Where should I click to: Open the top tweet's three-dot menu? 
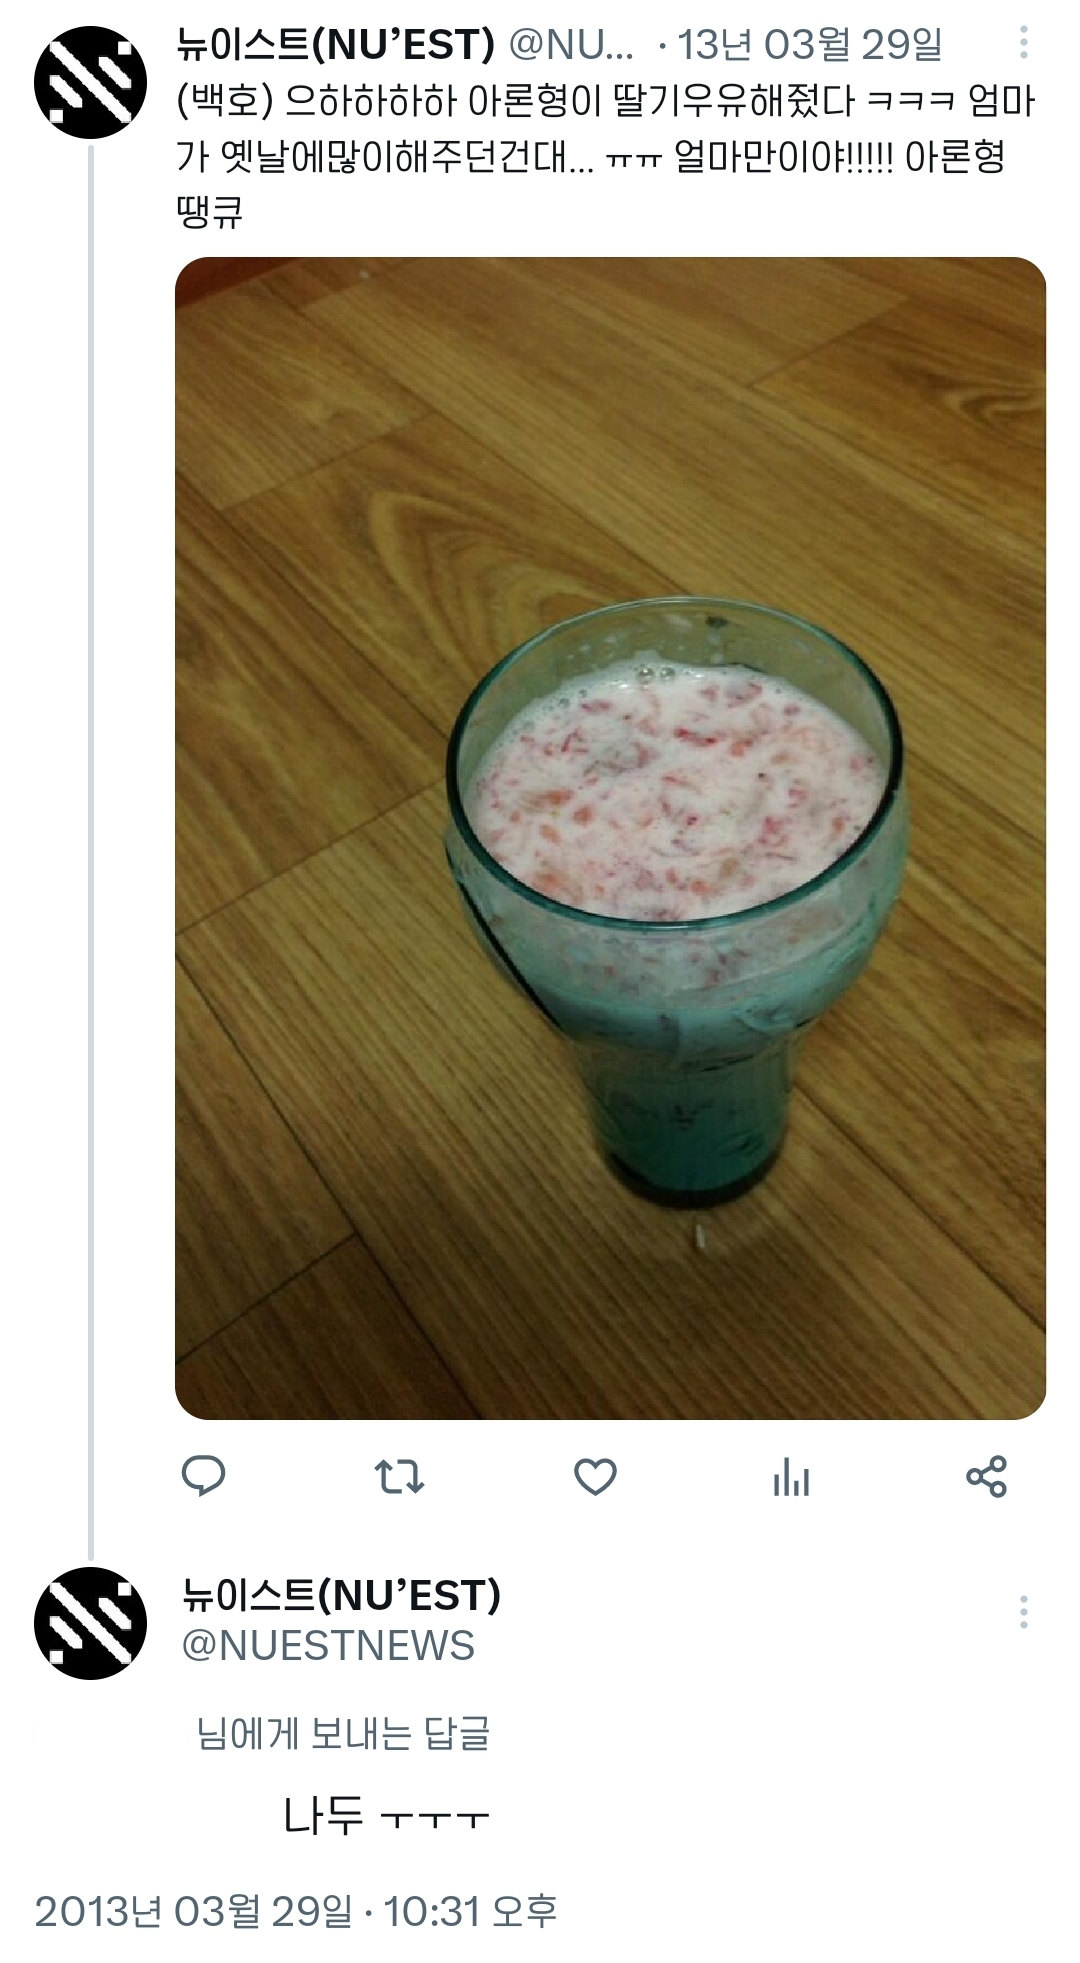tap(1023, 42)
